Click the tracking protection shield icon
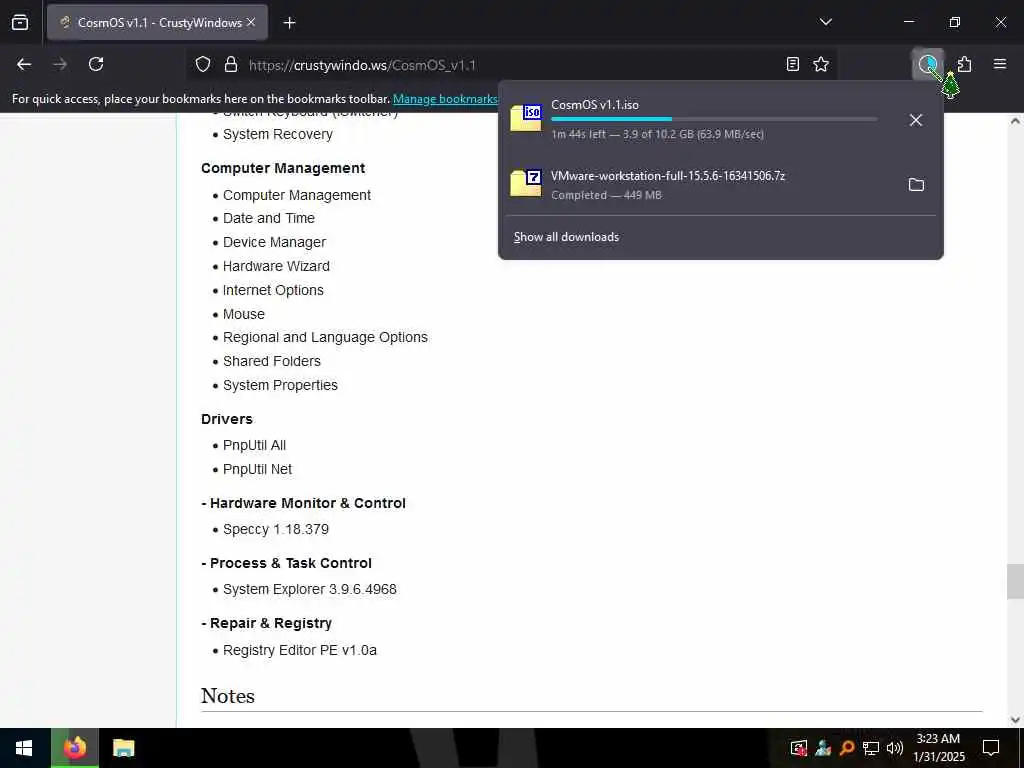 [x=203, y=65]
